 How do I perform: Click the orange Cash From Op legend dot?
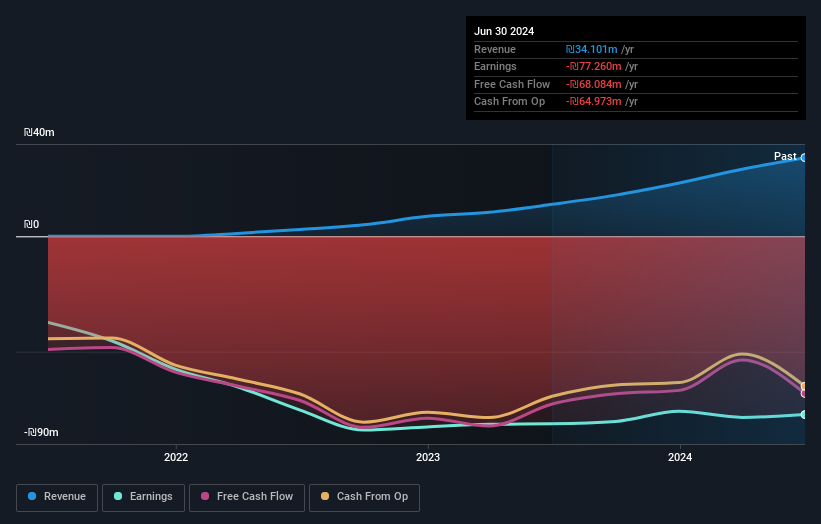(x=325, y=496)
